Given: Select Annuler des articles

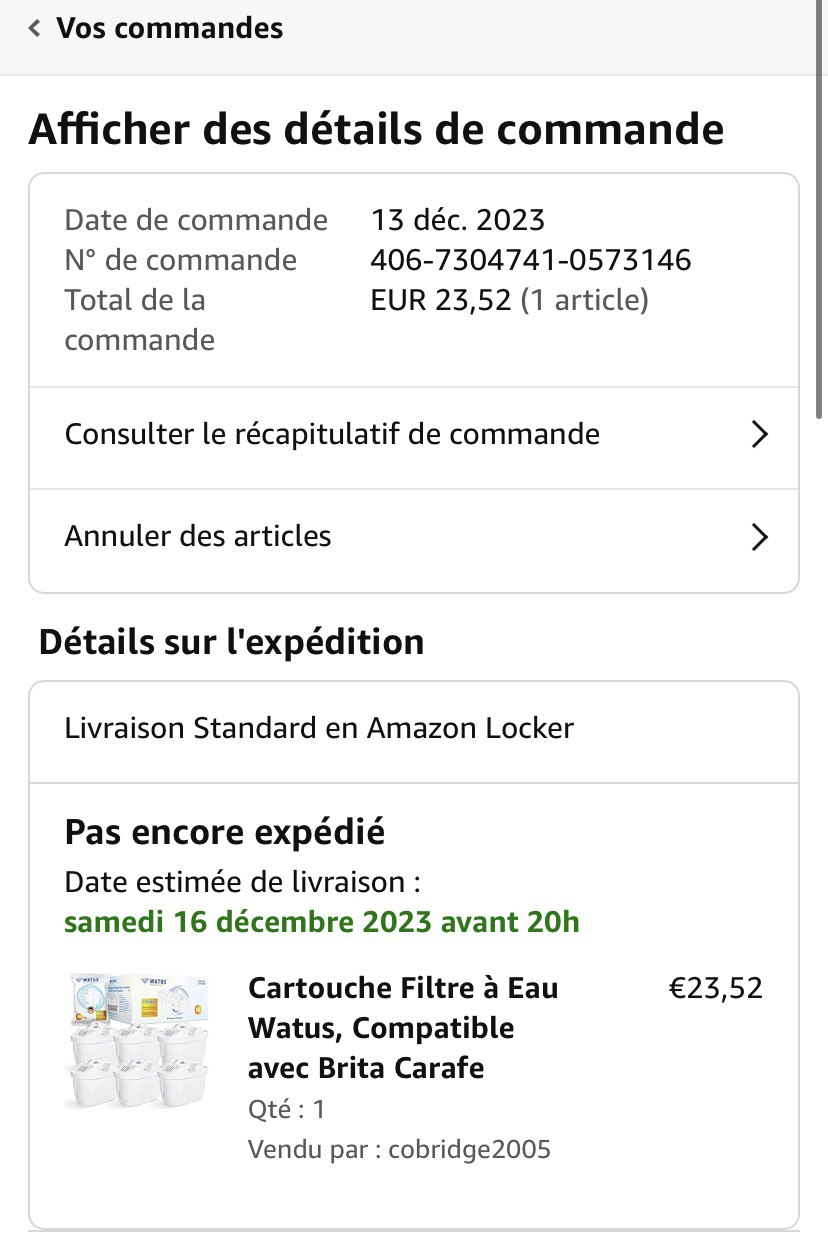Looking at the screenshot, I should (198, 537).
